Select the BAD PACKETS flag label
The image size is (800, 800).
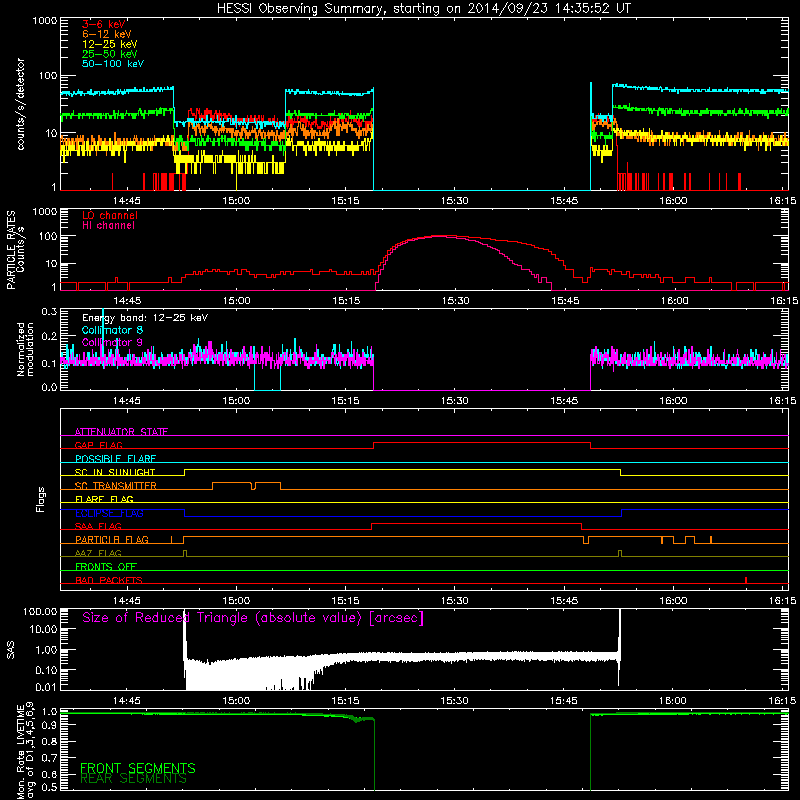(109, 580)
